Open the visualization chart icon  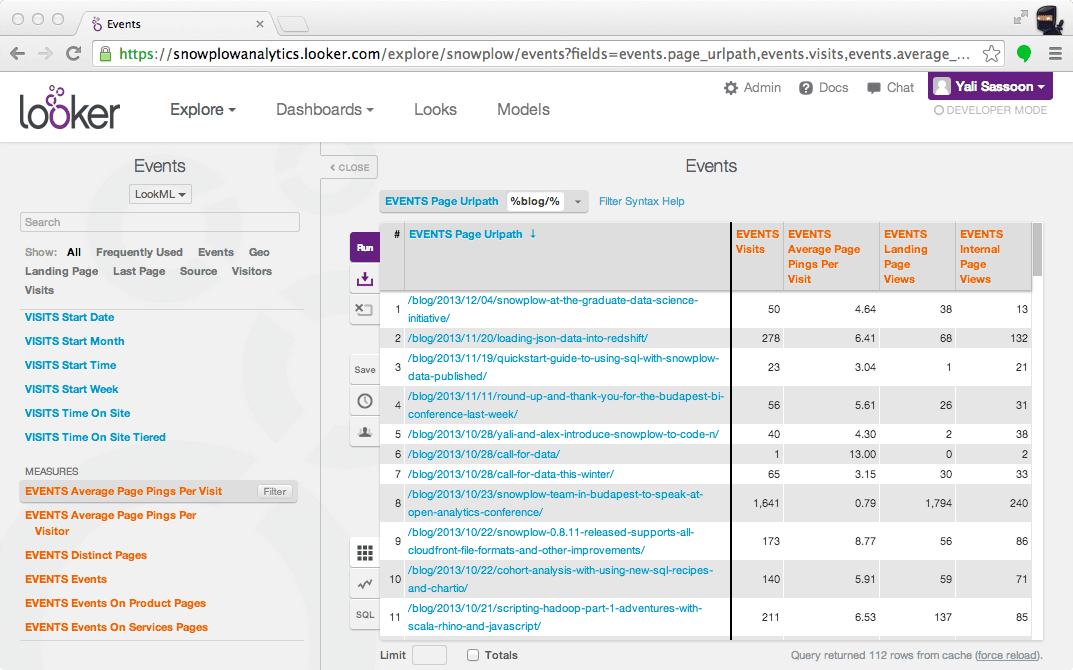click(x=365, y=583)
